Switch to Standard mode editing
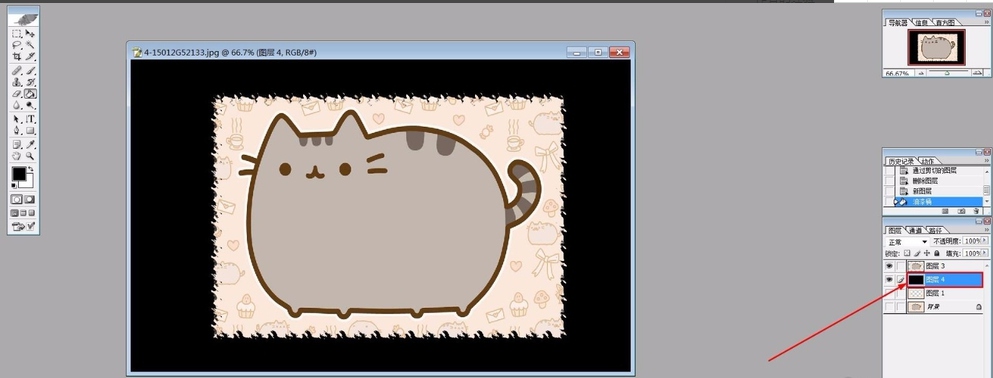This screenshot has height=378, width=993. pos(17,199)
